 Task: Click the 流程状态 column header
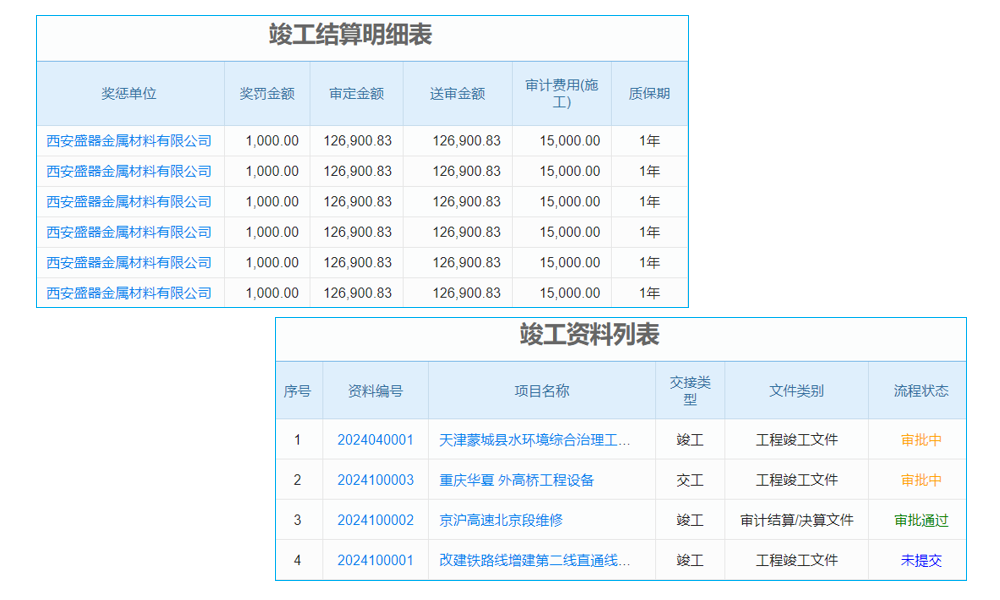click(919, 389)
